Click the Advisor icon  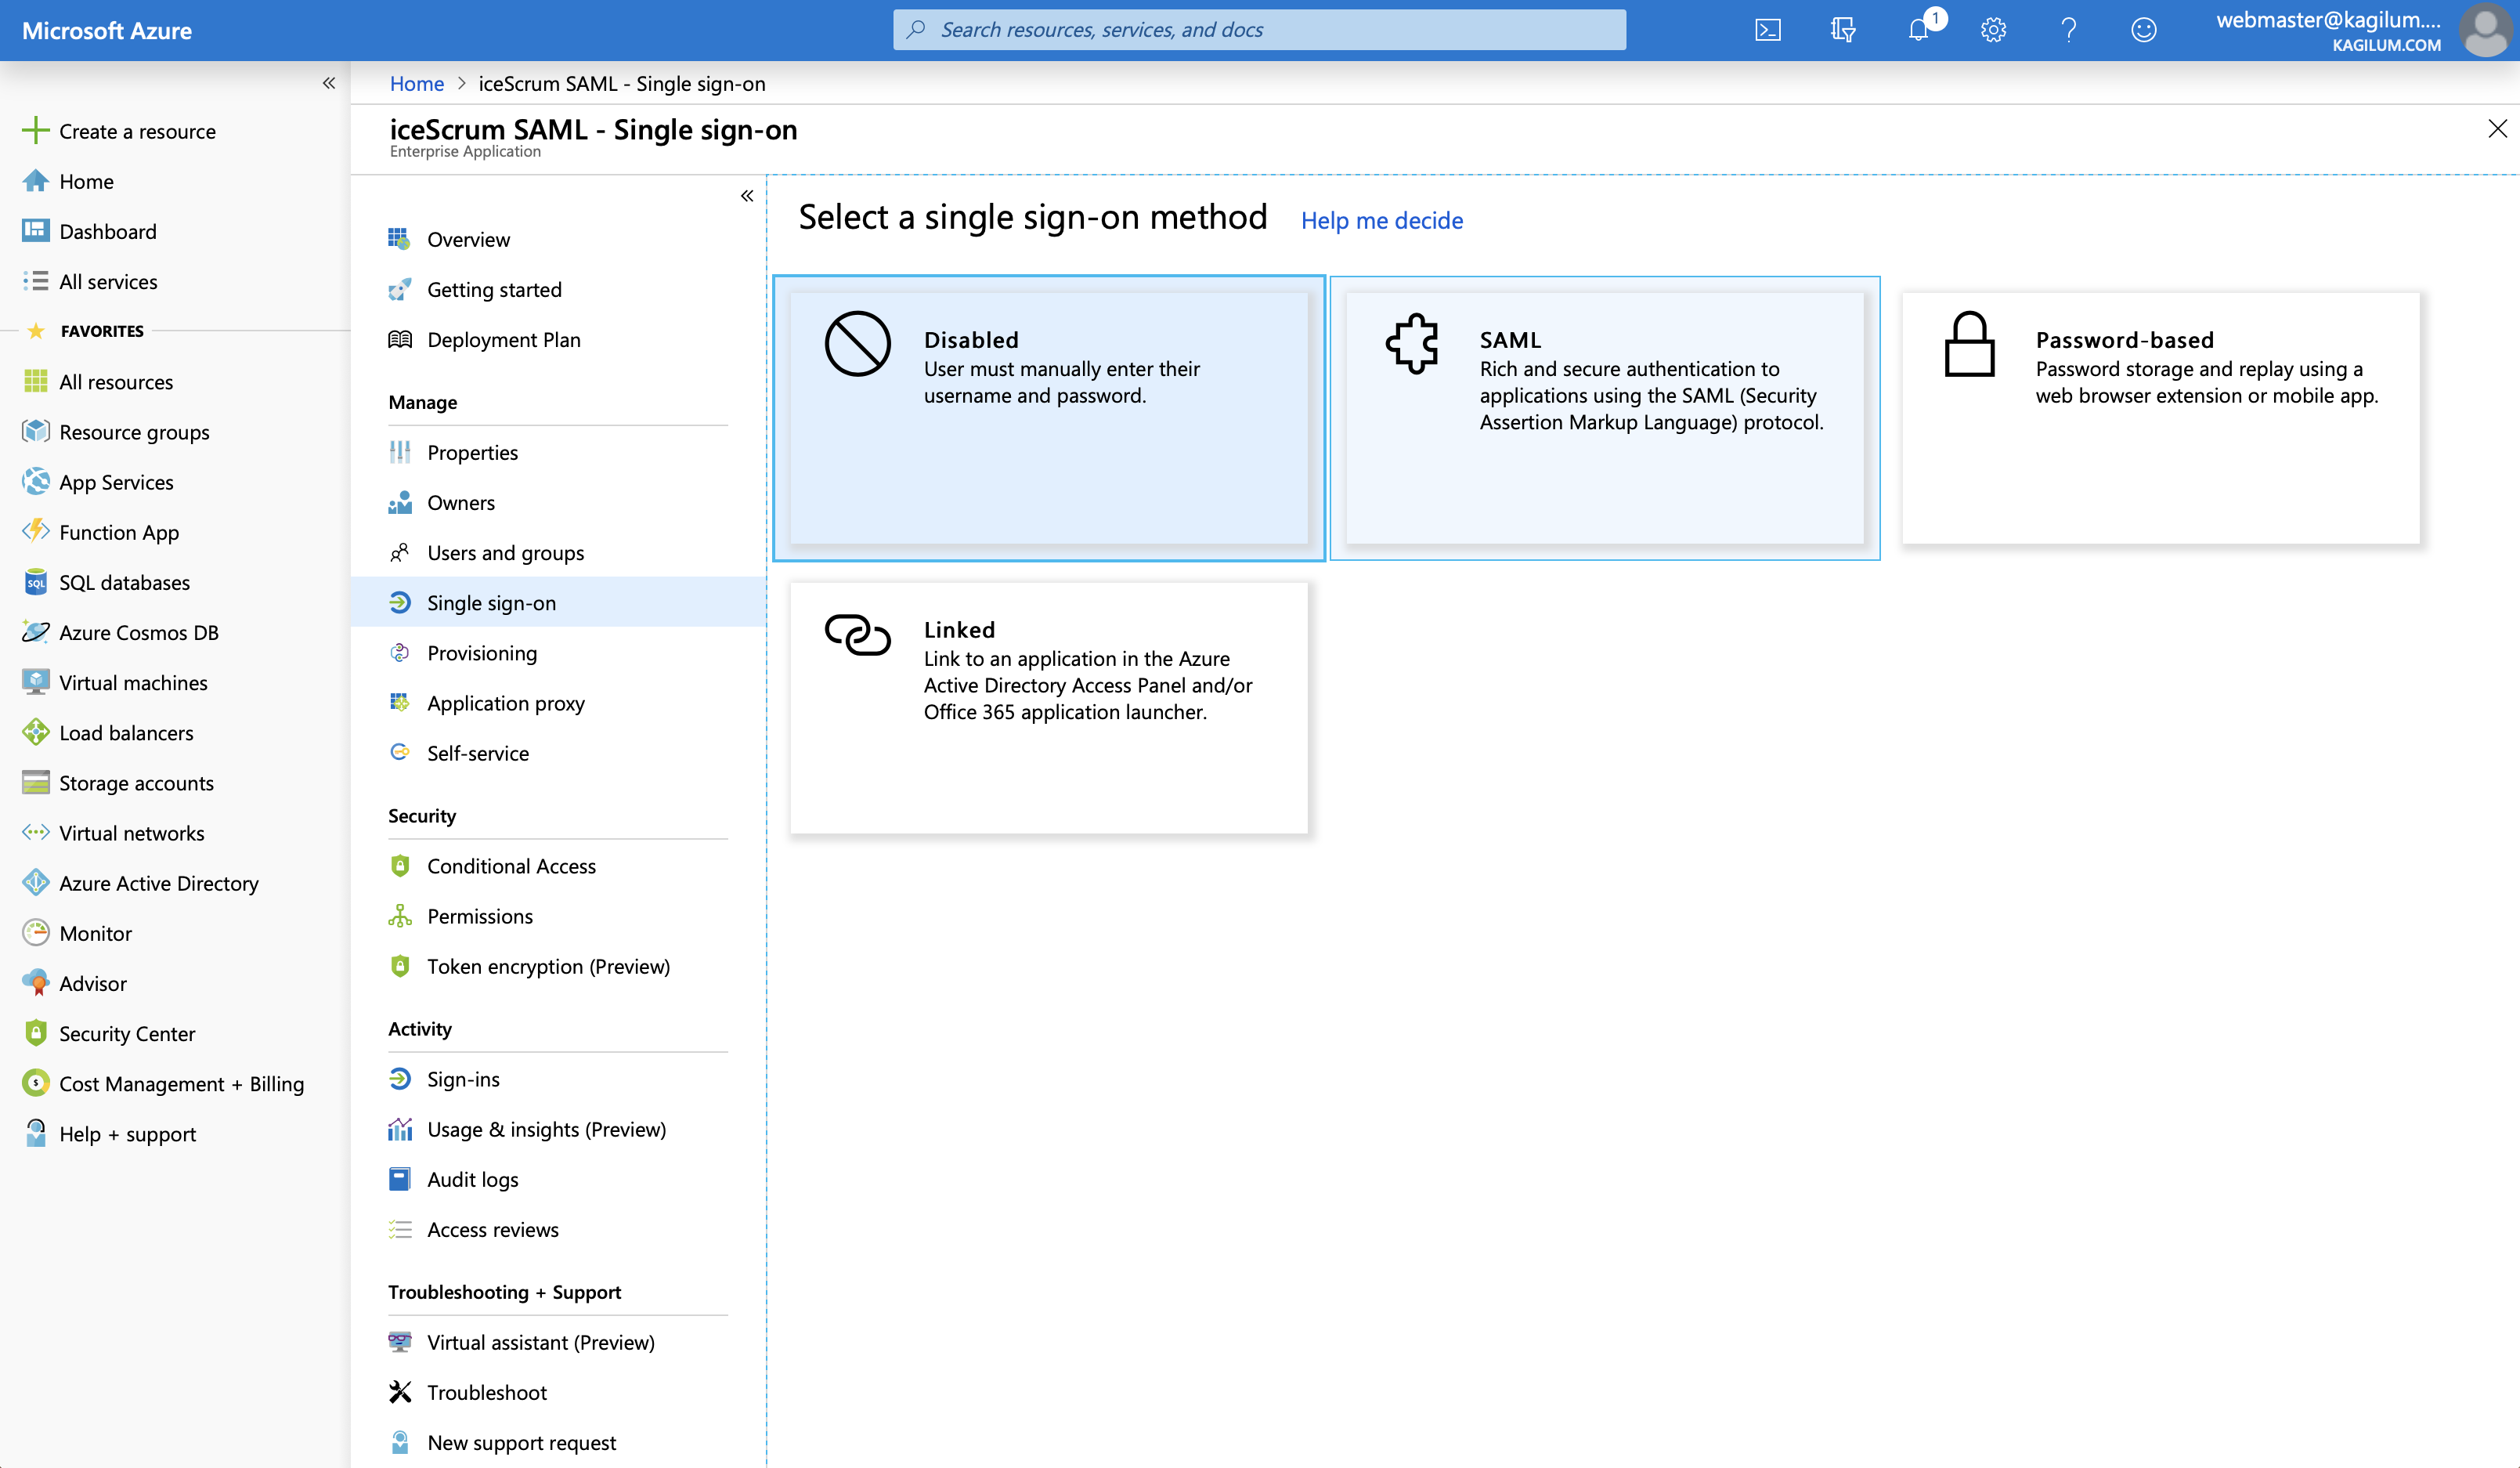[35, 983]
